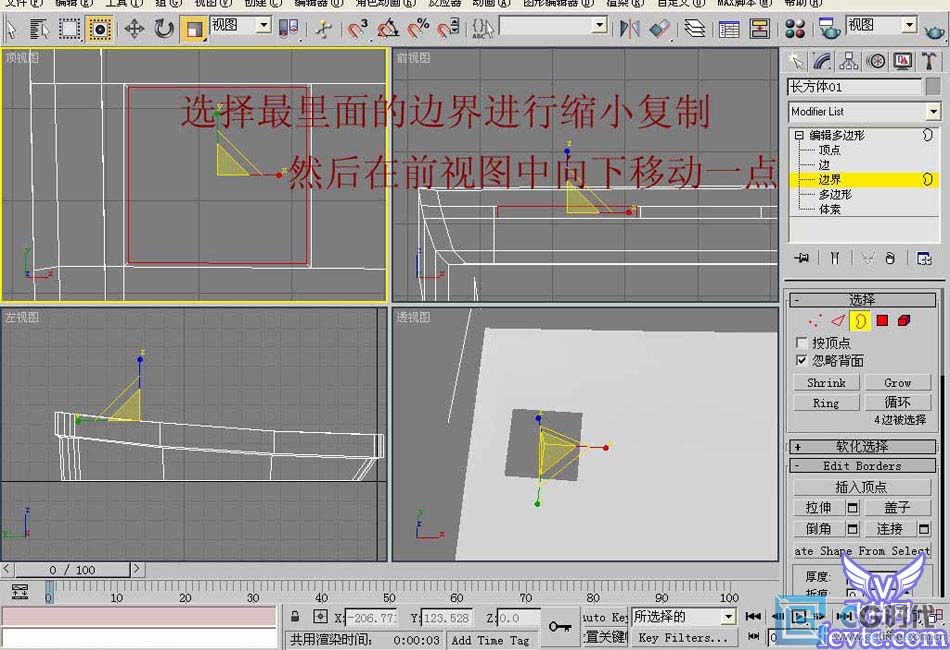Choose Edge selection level triangle icon
The width and height of the screenshot is (950, 650).
[x=838, y=321]
